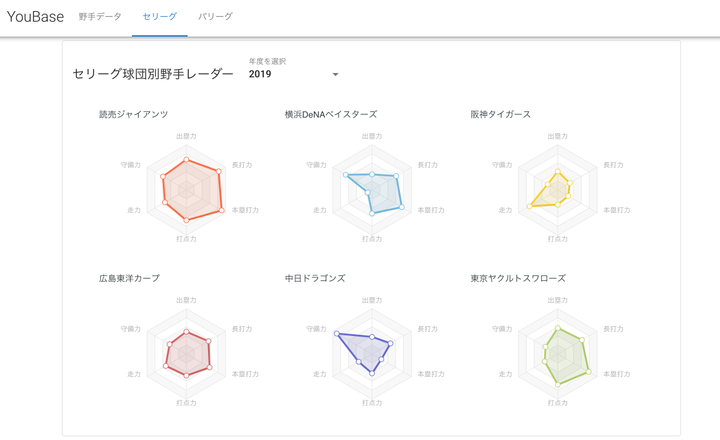Click the 横浜DeNAベイスターズ team title
720x440 pixels.
coord(330,114)
